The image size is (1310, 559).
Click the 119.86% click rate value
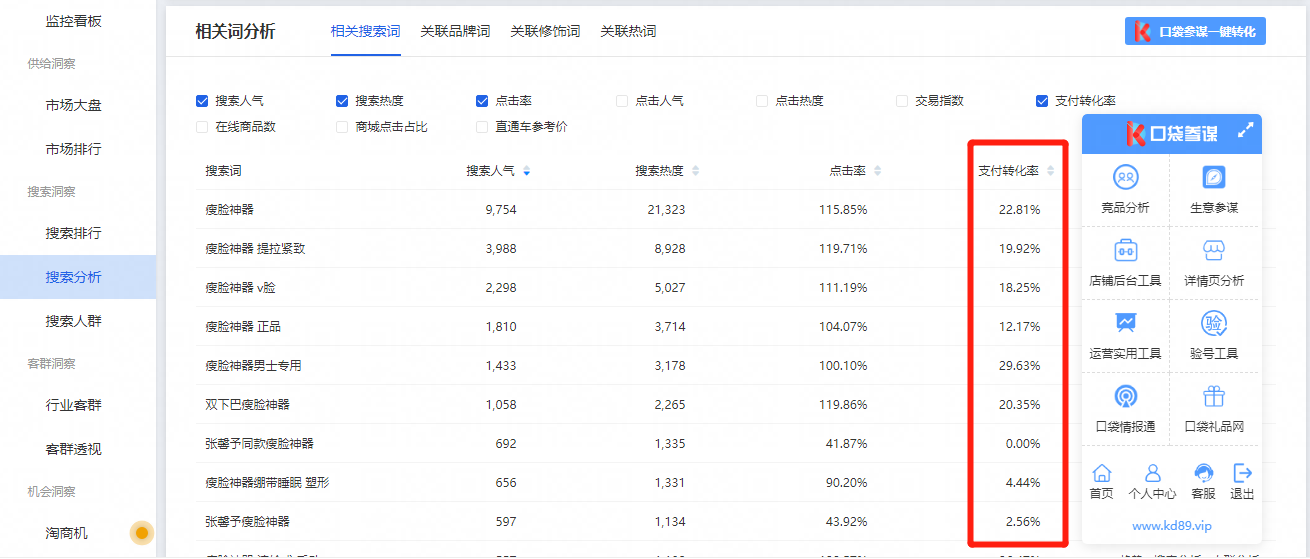point(843,405)
